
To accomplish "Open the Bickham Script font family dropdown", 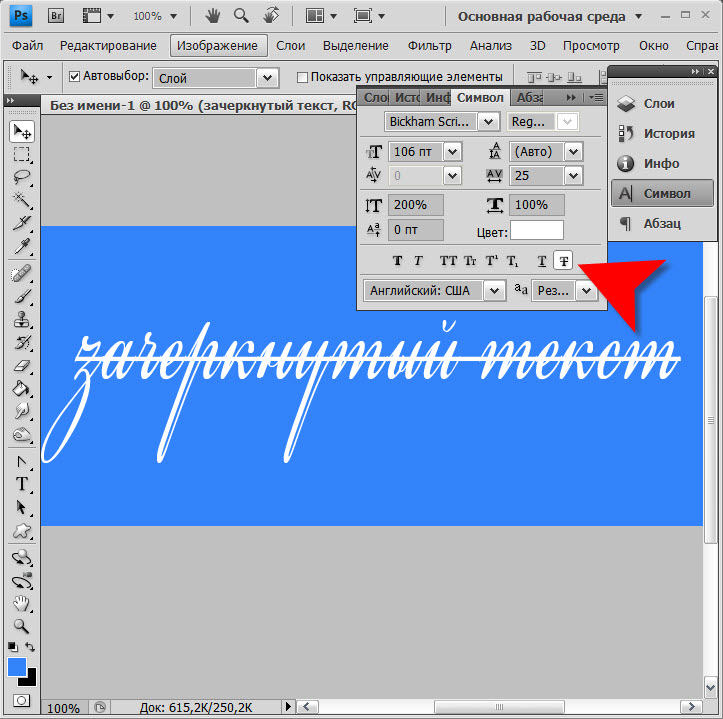I will tap(489, 122).
